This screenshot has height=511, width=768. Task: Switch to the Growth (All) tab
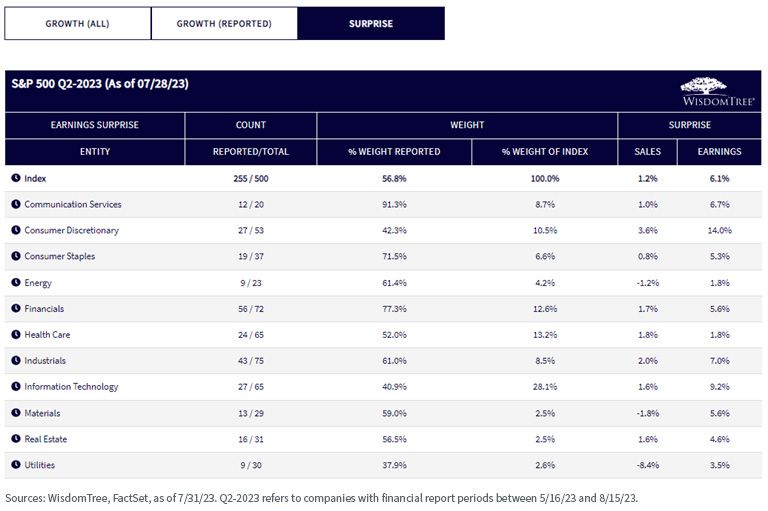pos(77,24)
